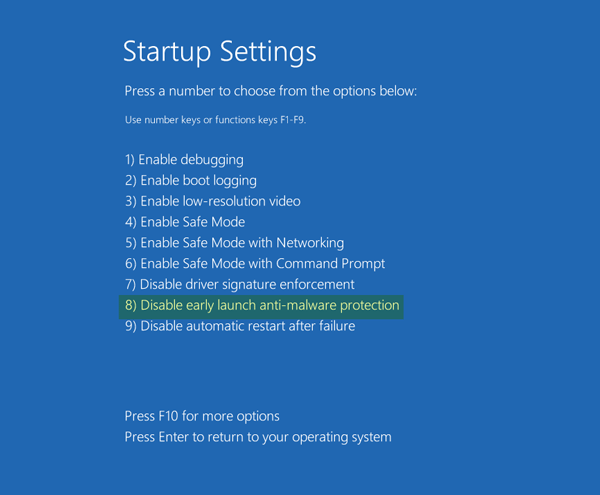Image resolution: width=600 pixels, height=495 pixels.
Task: Click the 'Press a number to choose' instruction
Action: pos(270,91)
